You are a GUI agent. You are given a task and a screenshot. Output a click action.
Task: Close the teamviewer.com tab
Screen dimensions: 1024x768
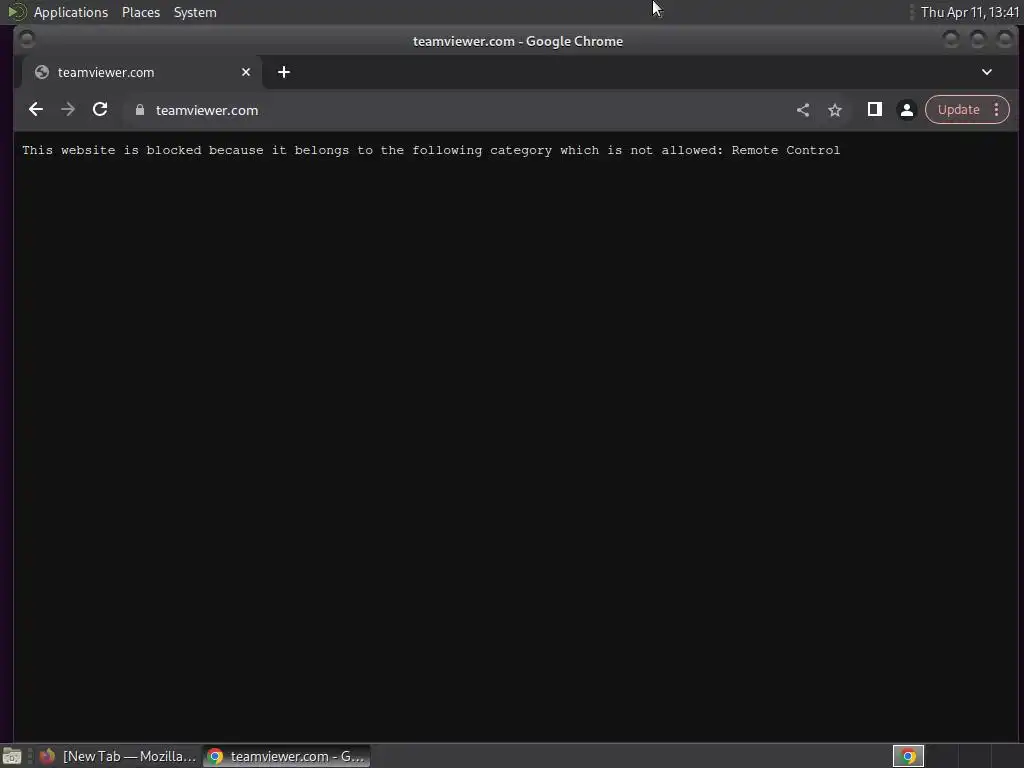[246, 72]
